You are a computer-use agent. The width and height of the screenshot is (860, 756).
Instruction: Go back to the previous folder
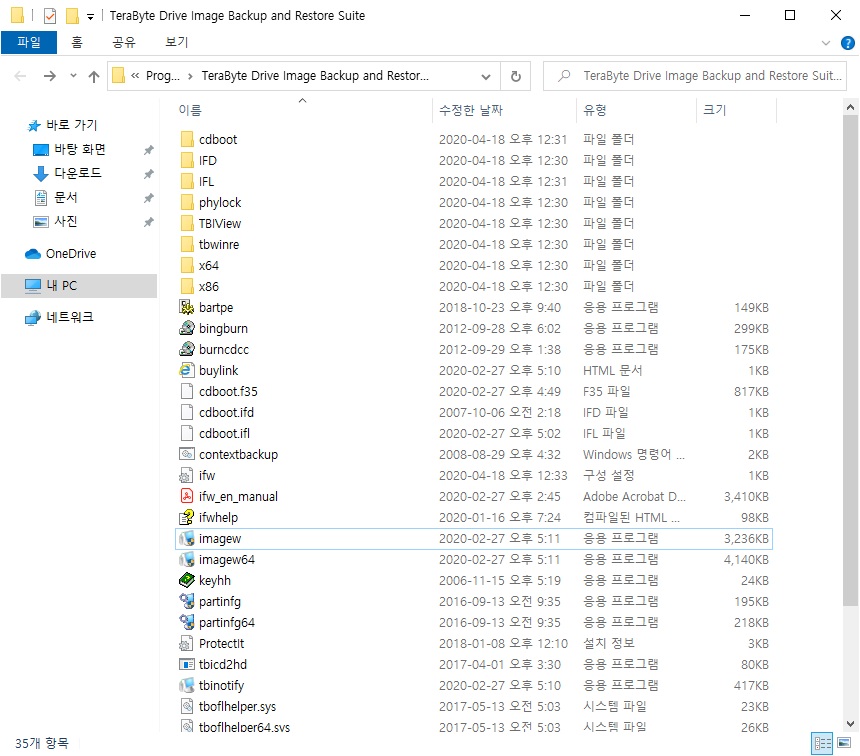tap(20, 76)
